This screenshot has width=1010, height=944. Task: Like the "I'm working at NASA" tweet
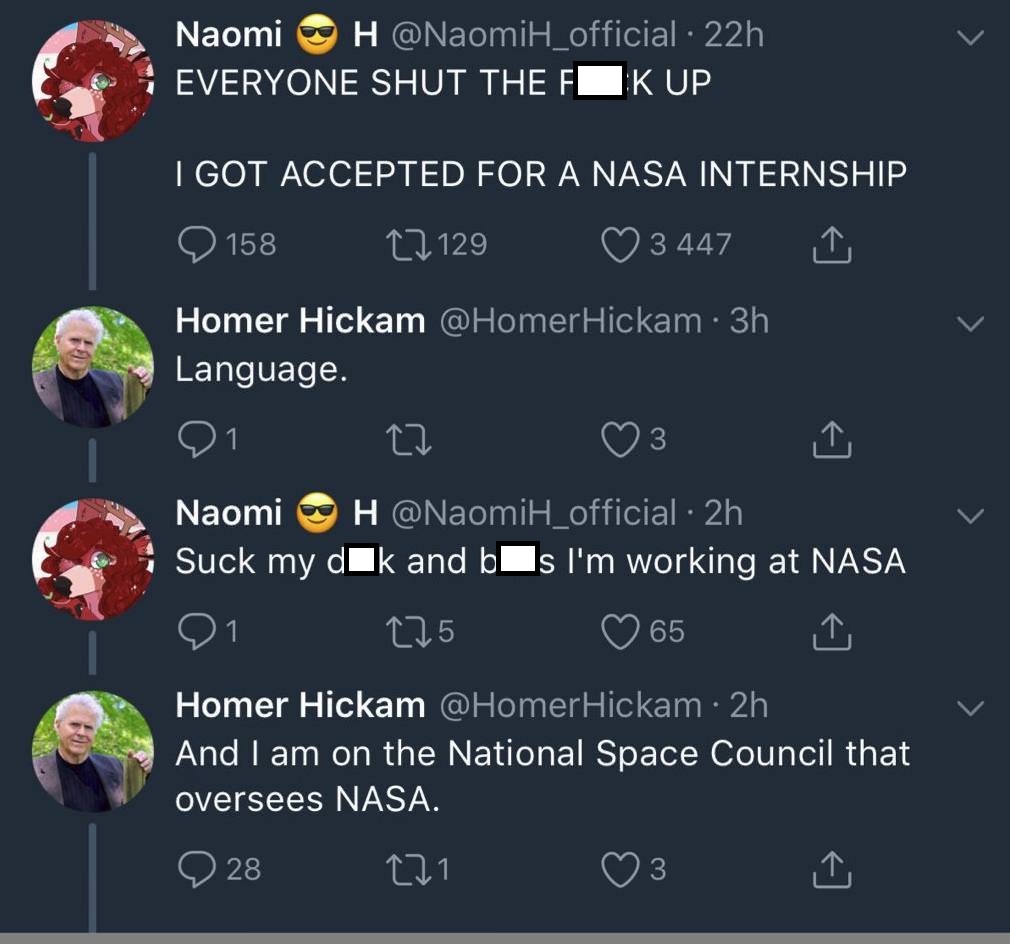click(x=620, y=632)
